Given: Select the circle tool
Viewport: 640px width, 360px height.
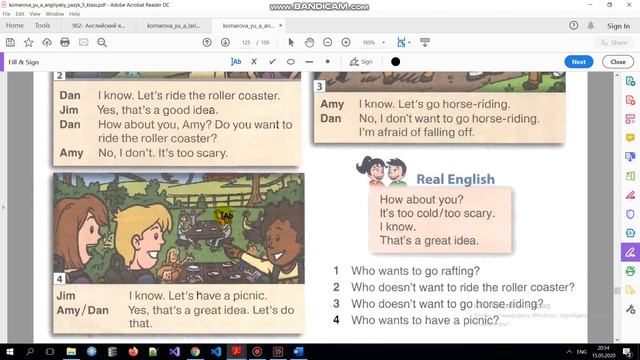Looking at the screenshot, I should [291, 62].
